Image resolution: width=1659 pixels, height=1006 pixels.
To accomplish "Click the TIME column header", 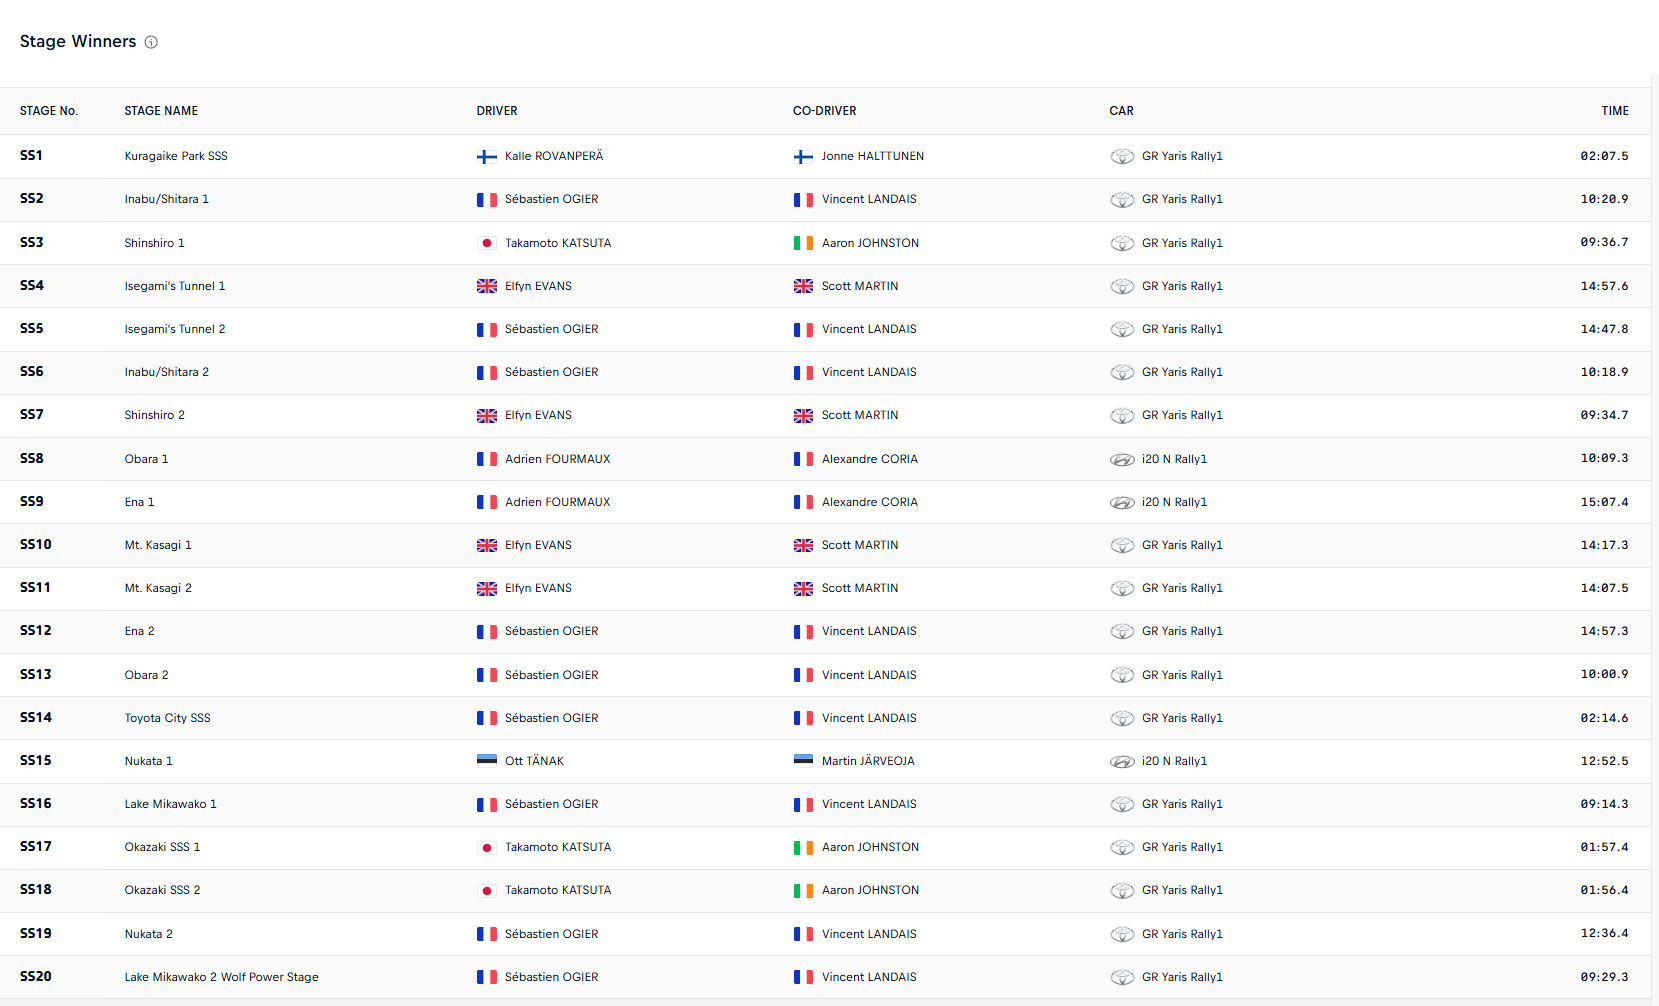I will [x=1614, y=111].
